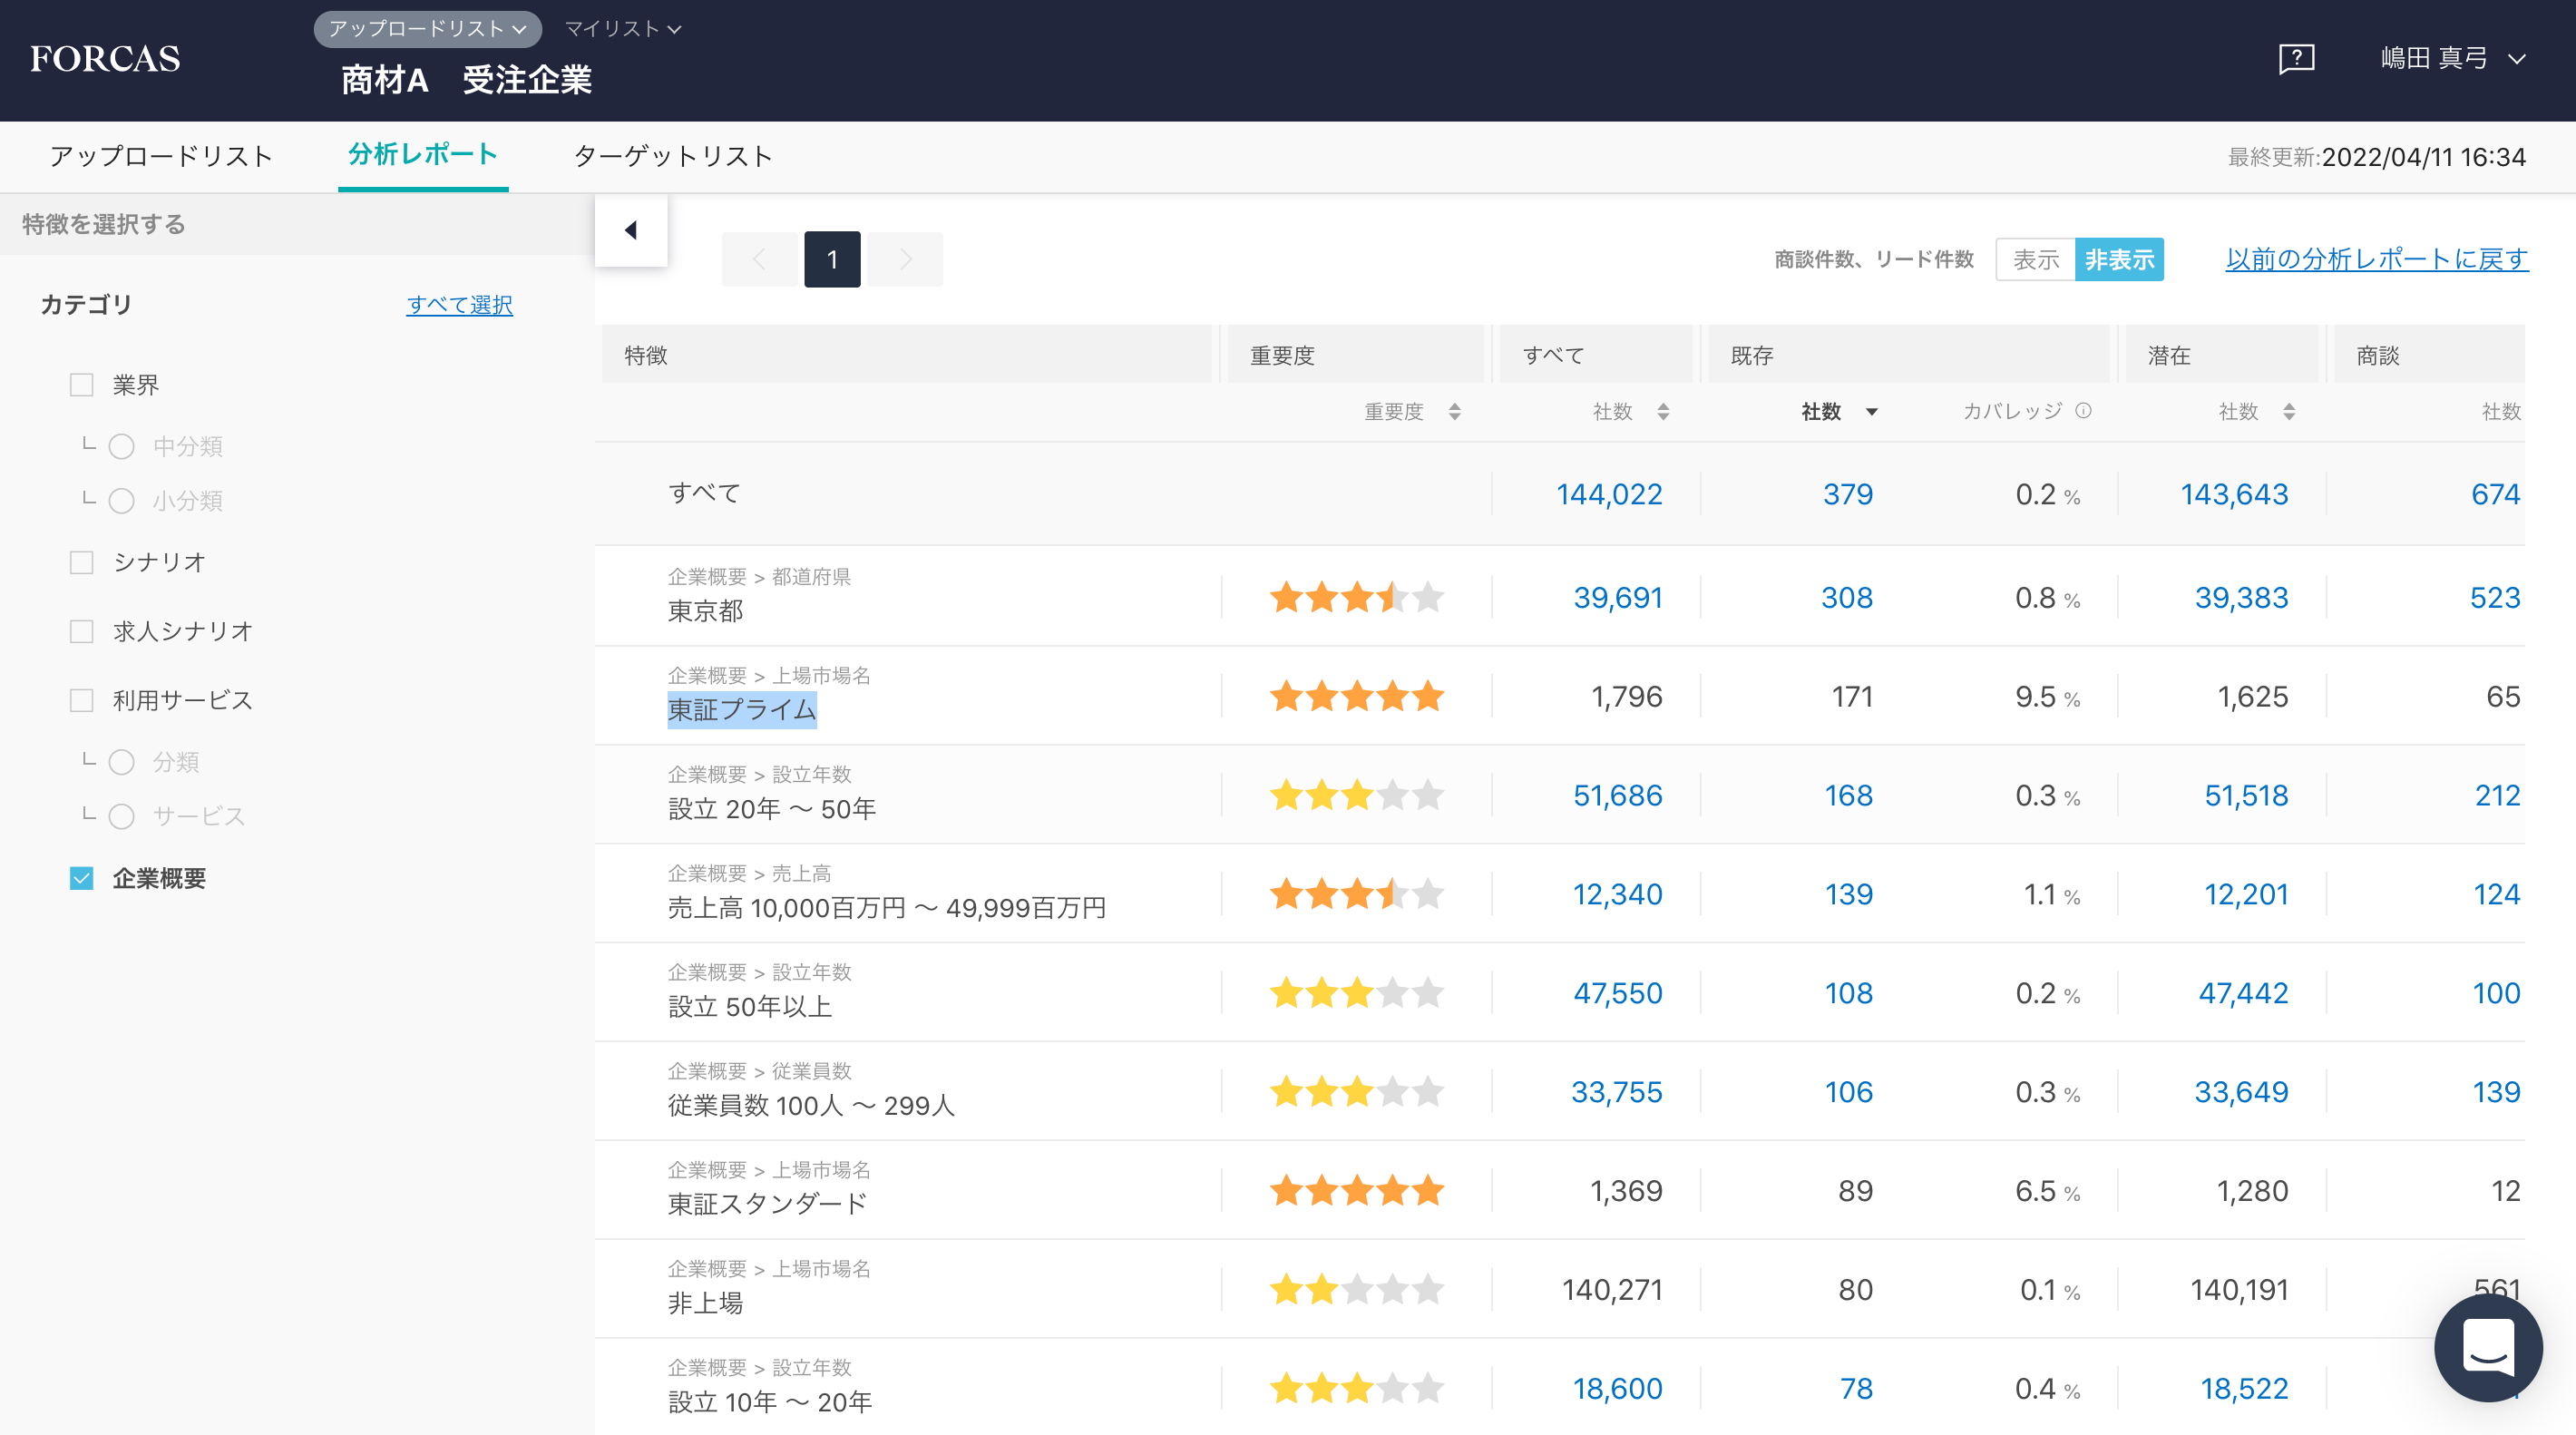Sort by 重要度 column arrows
2576x1435 pixels.
[1454, 411]
